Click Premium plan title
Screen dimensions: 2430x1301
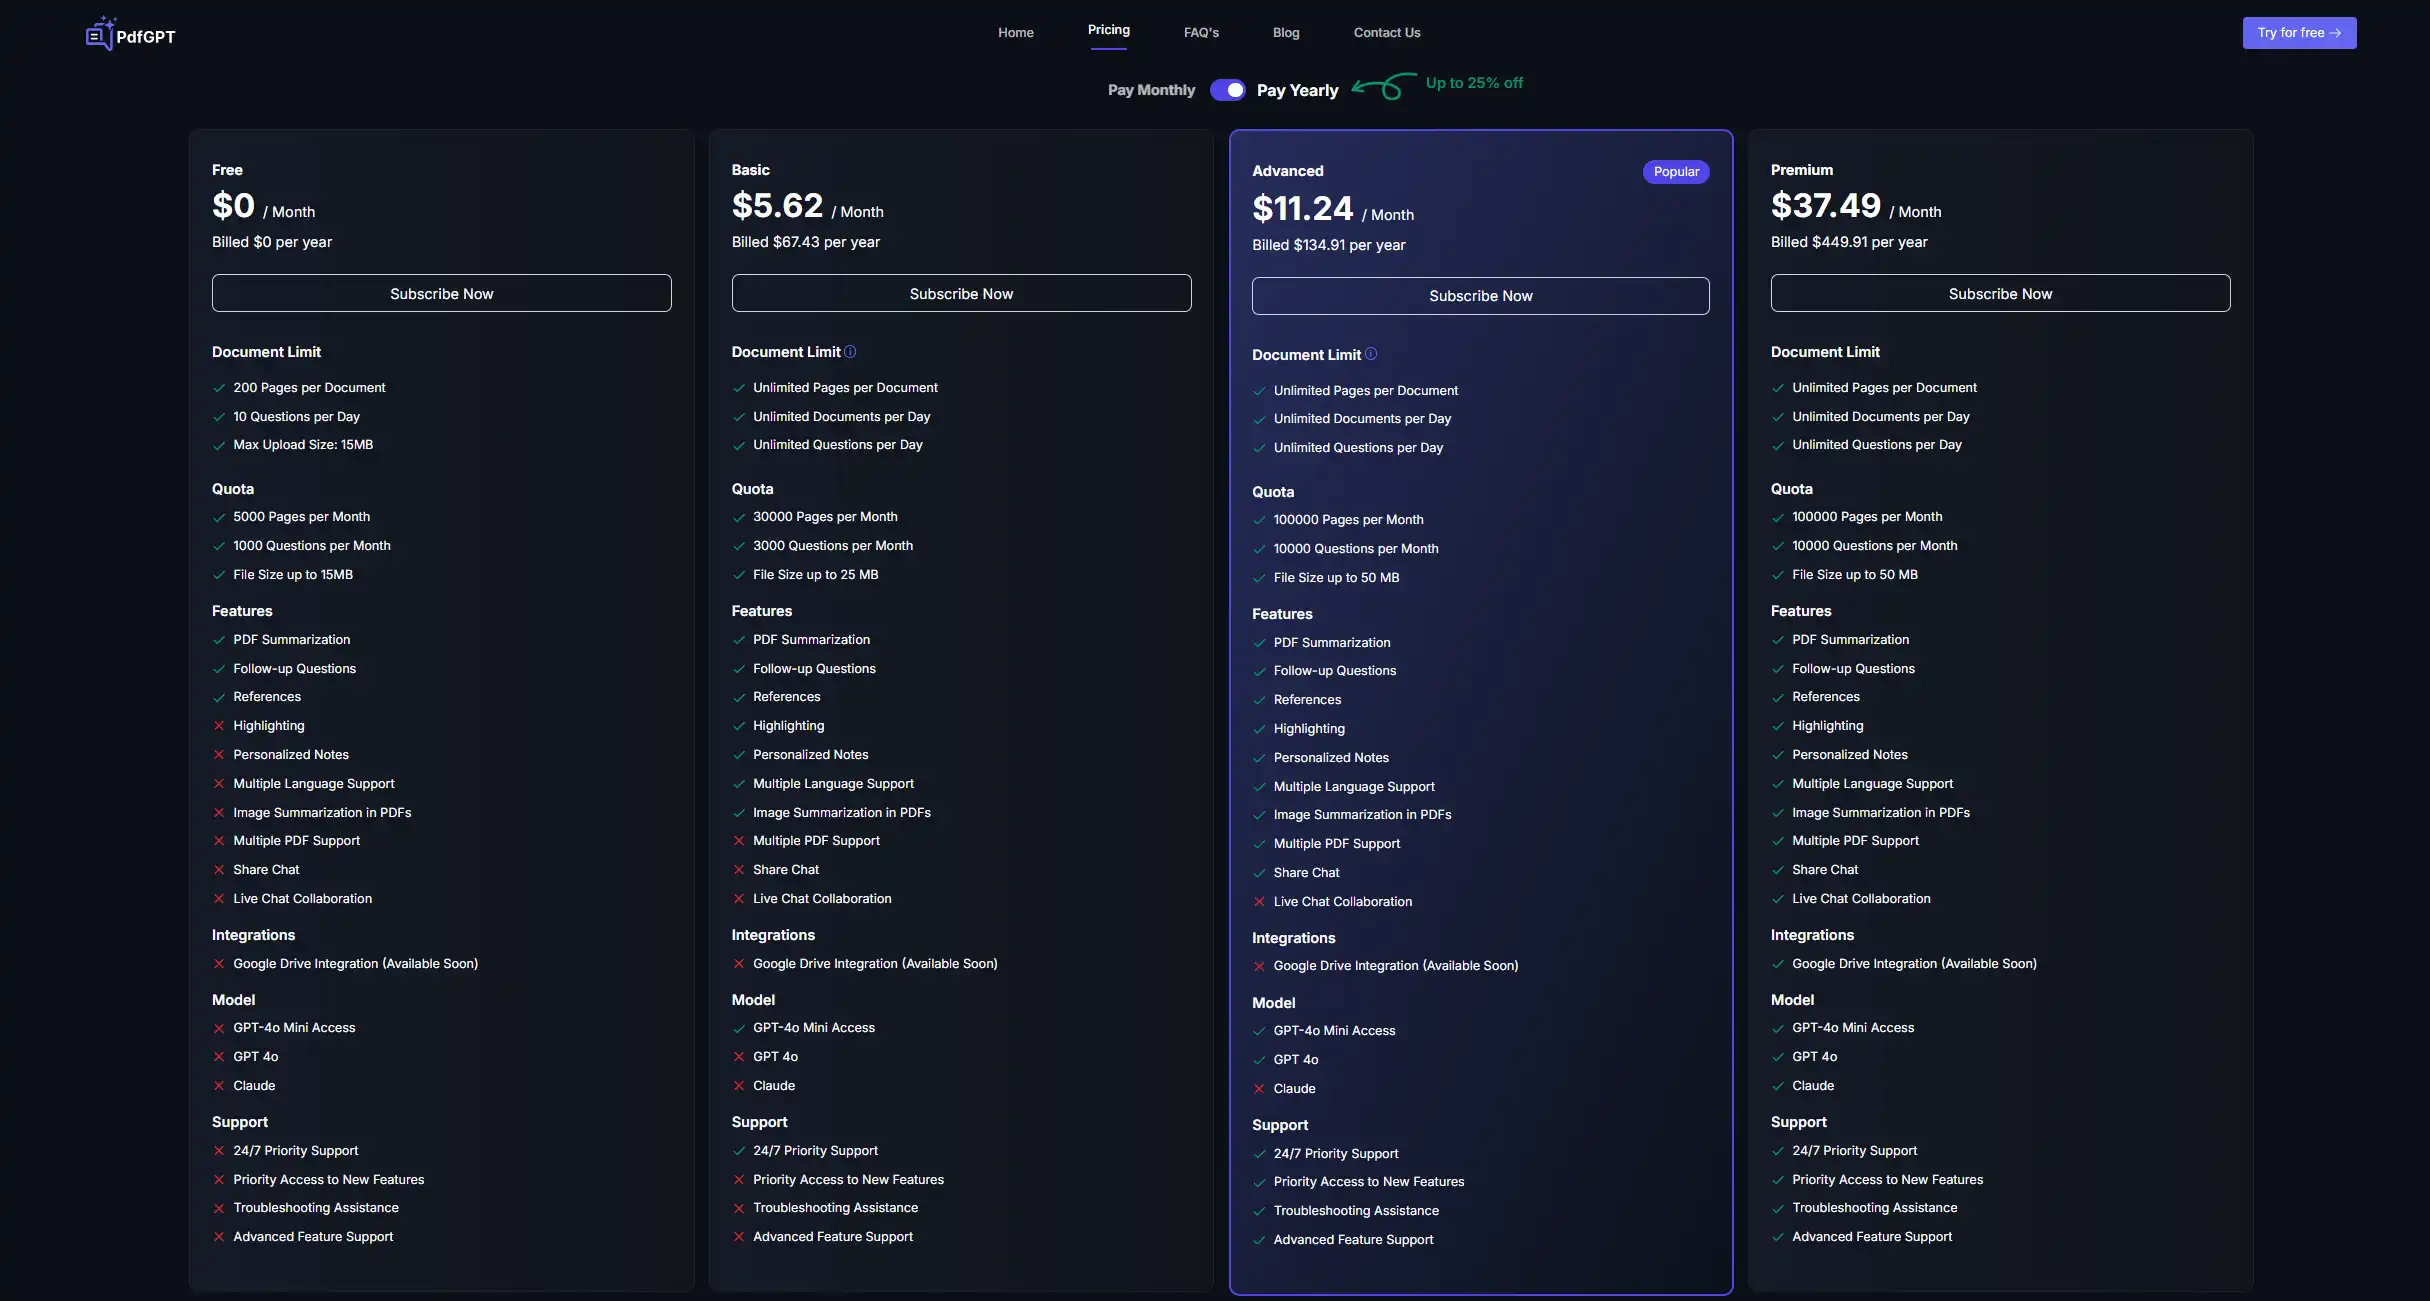click(1801, 170)
